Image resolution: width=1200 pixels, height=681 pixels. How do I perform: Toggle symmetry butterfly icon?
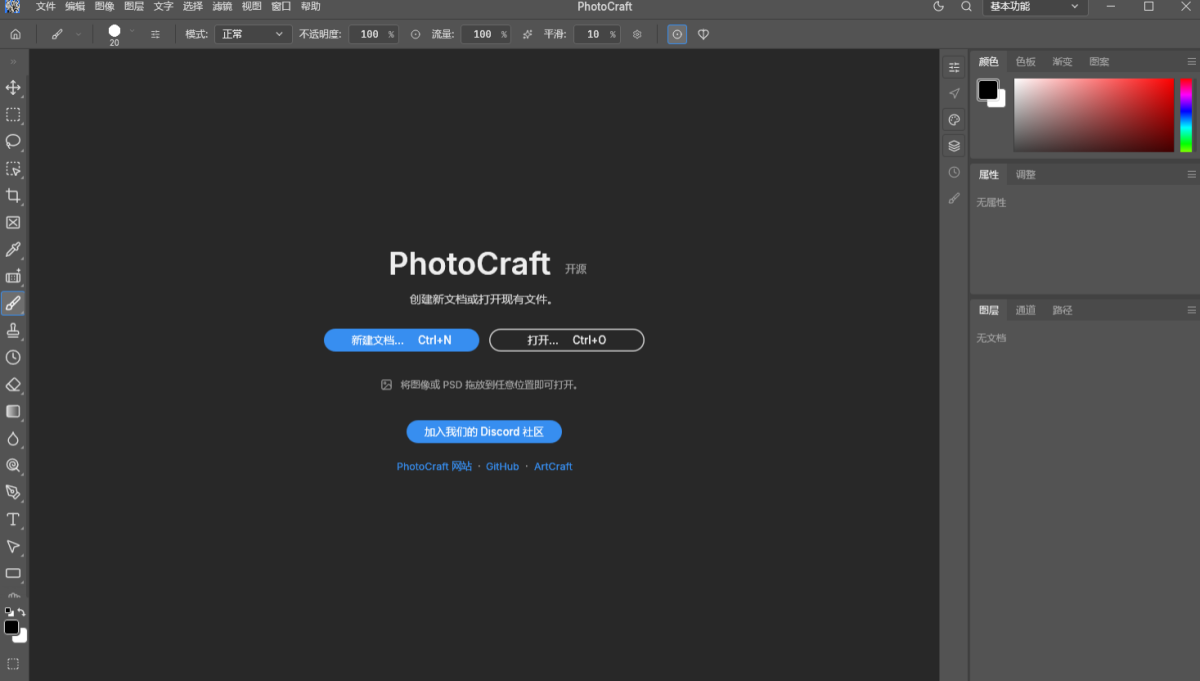tap(703, 34)
